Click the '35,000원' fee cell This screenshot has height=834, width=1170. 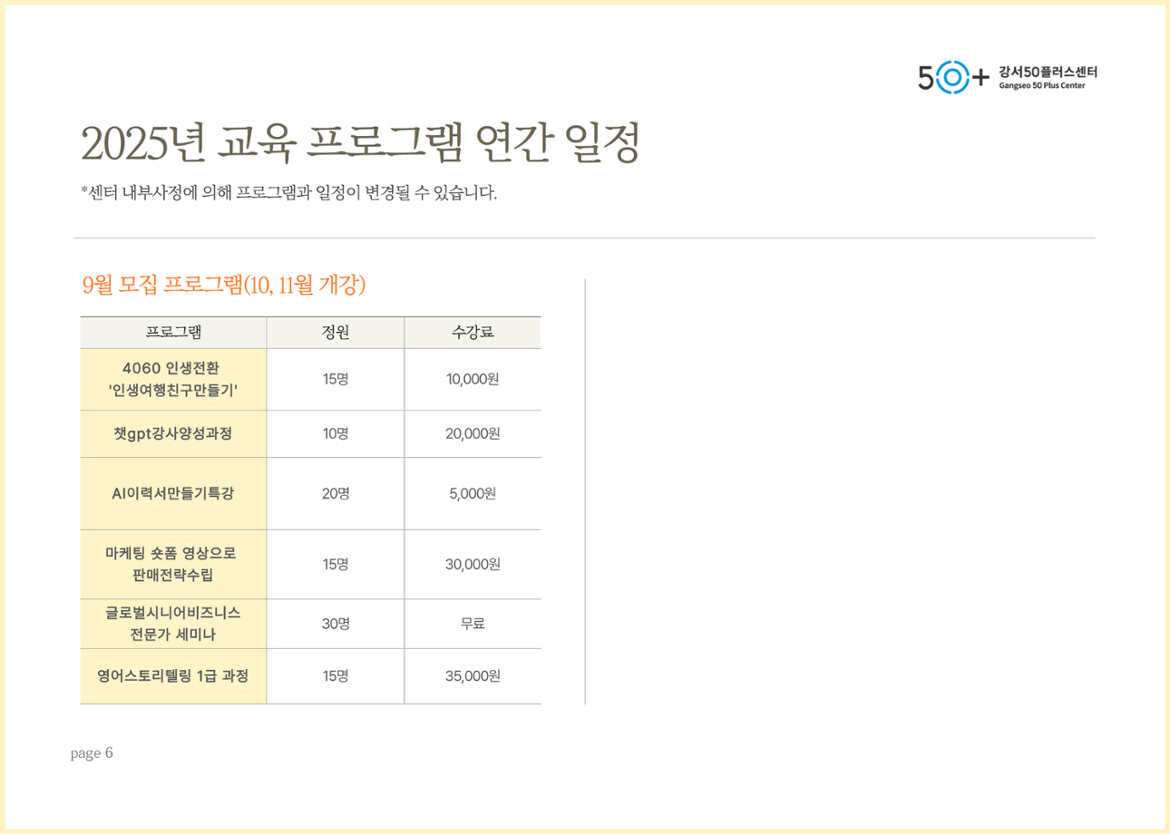472,676
